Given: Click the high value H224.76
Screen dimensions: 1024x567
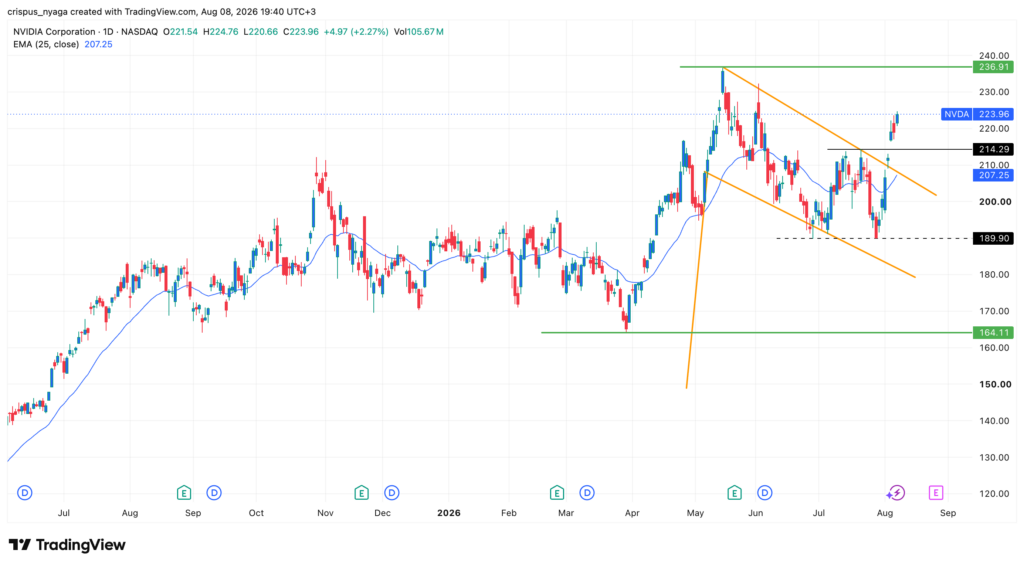Looking at the screenshot, I should click(x=221, y=31).
